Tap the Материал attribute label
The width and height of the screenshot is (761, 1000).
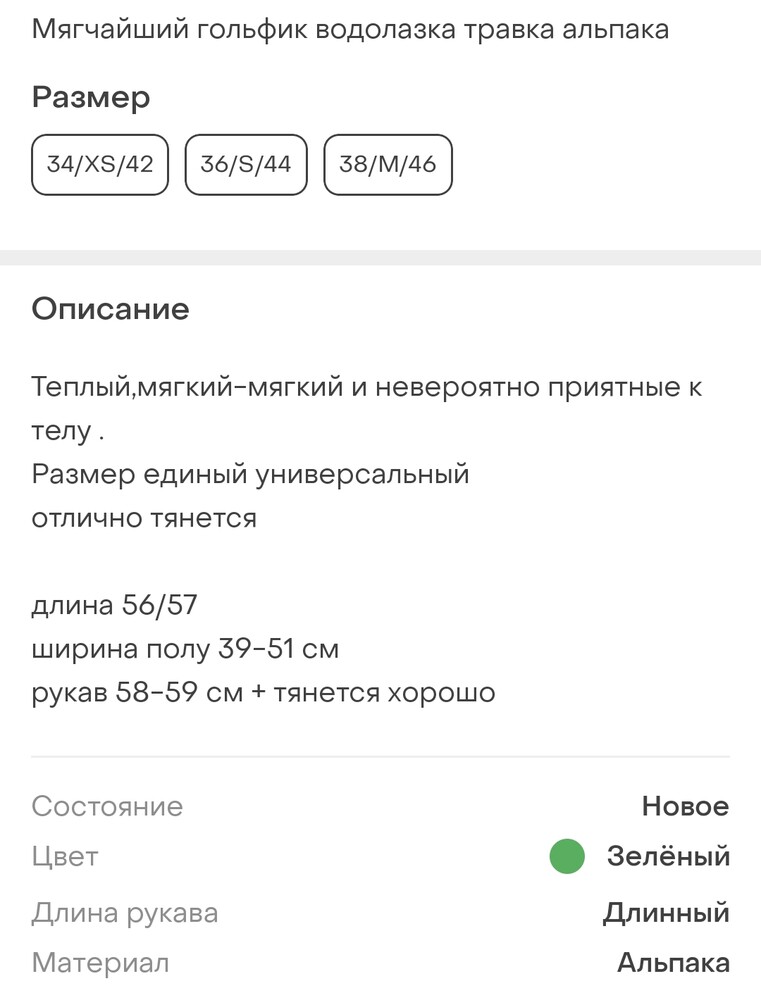coord(100,963)
